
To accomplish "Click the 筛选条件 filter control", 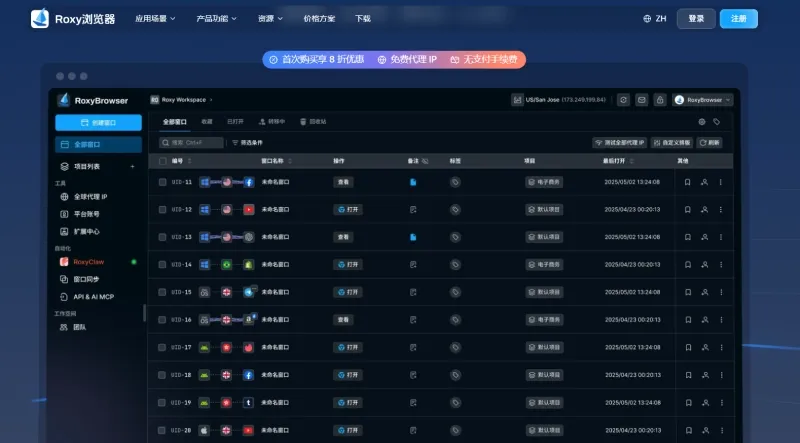I will 247,143.
